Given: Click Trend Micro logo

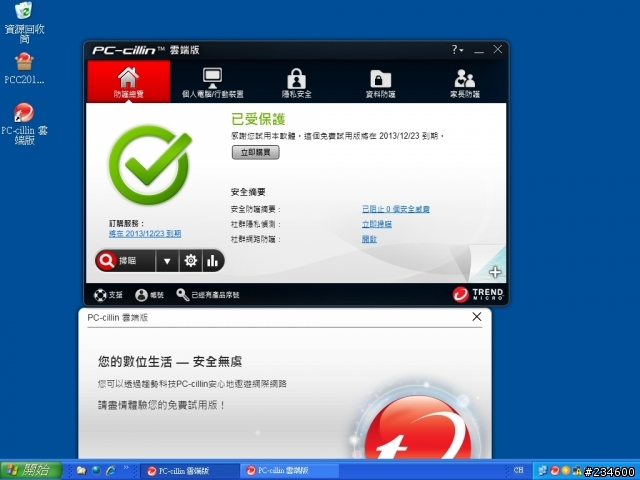Looking at the screenshot, I should (x=478, y=294).
